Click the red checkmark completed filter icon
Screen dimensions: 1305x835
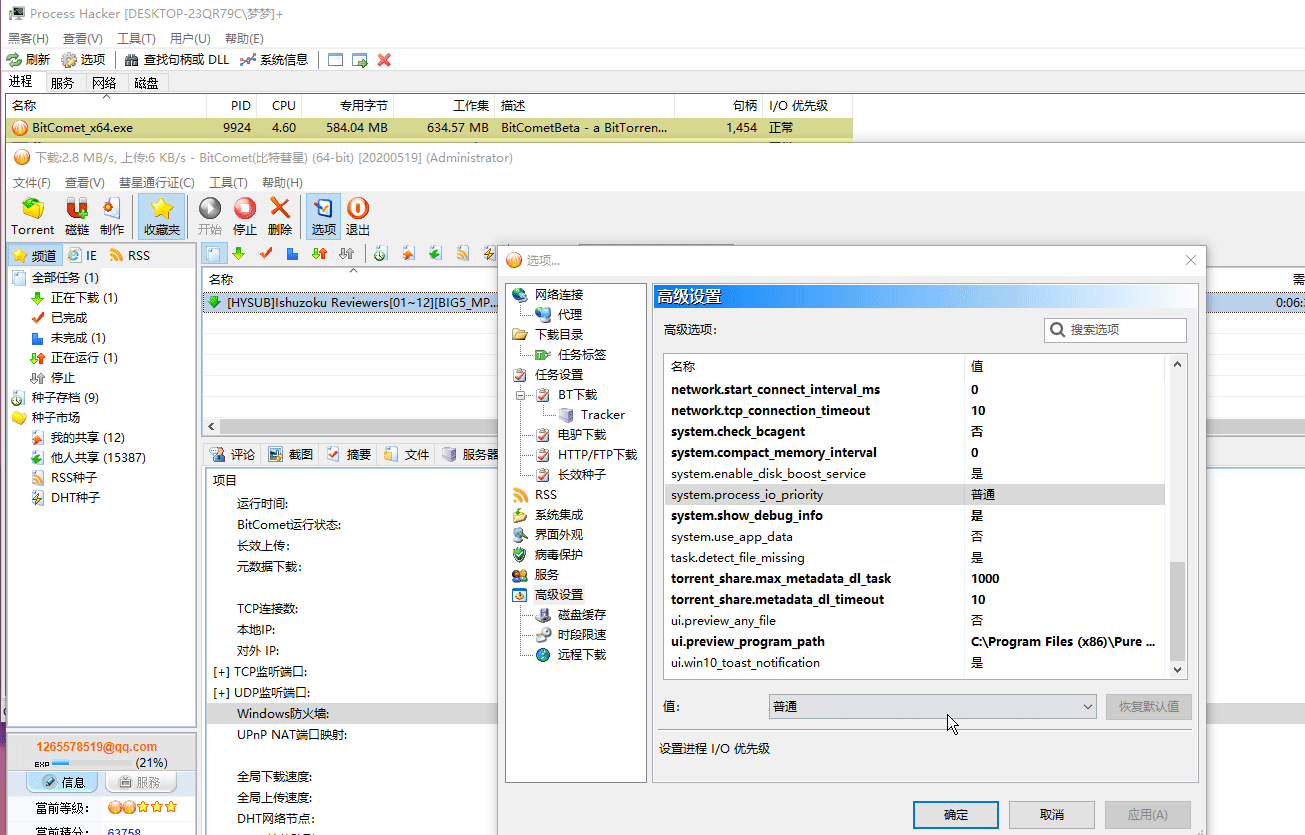point(266,254)
